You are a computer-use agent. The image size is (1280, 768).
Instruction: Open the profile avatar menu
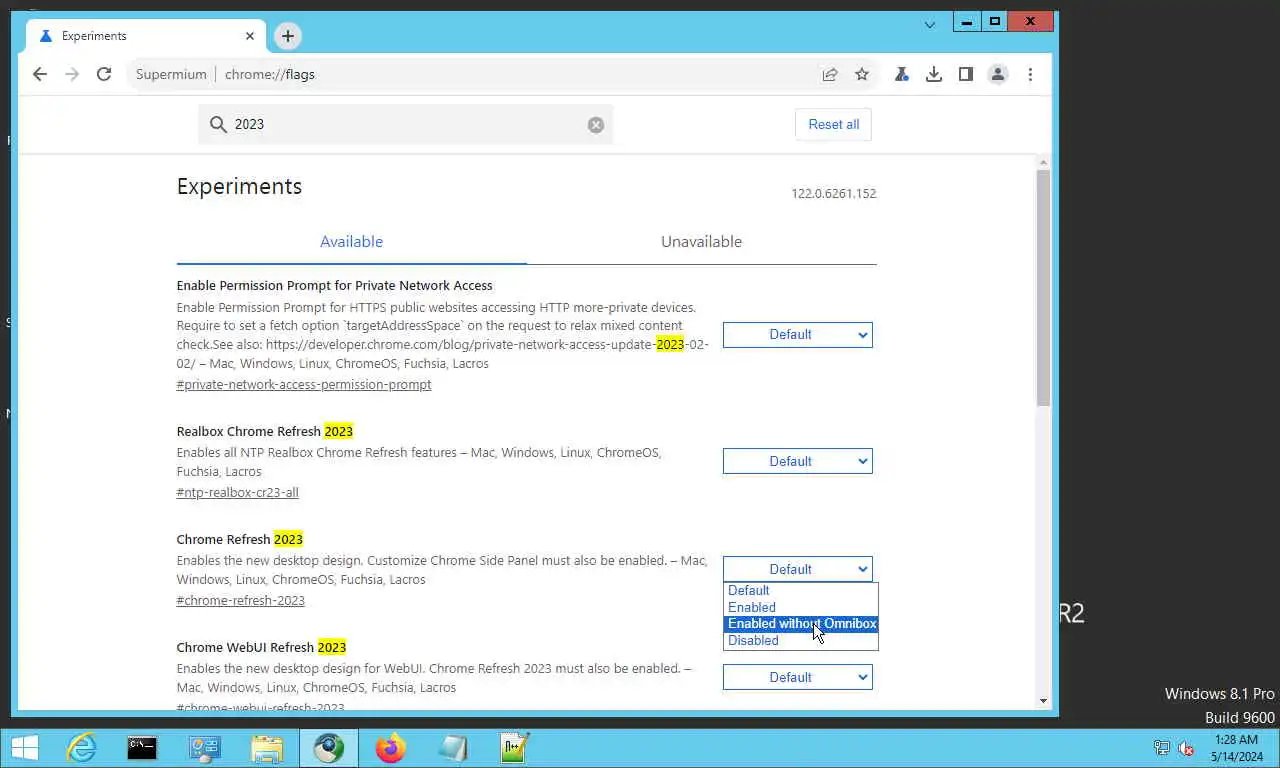[998, 74]
